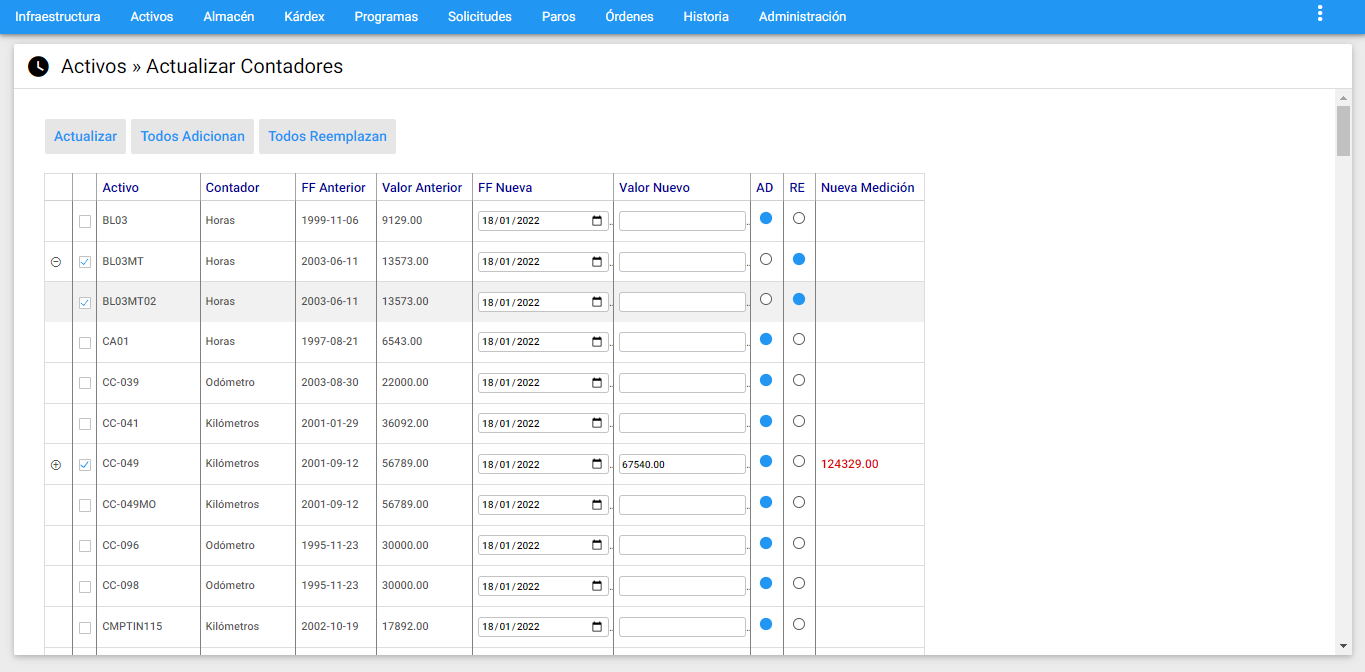Screen dimensions: 1365x672
Task: Click the Valor Nuevo field for CC-039
Action: click(x=682, y=383)
